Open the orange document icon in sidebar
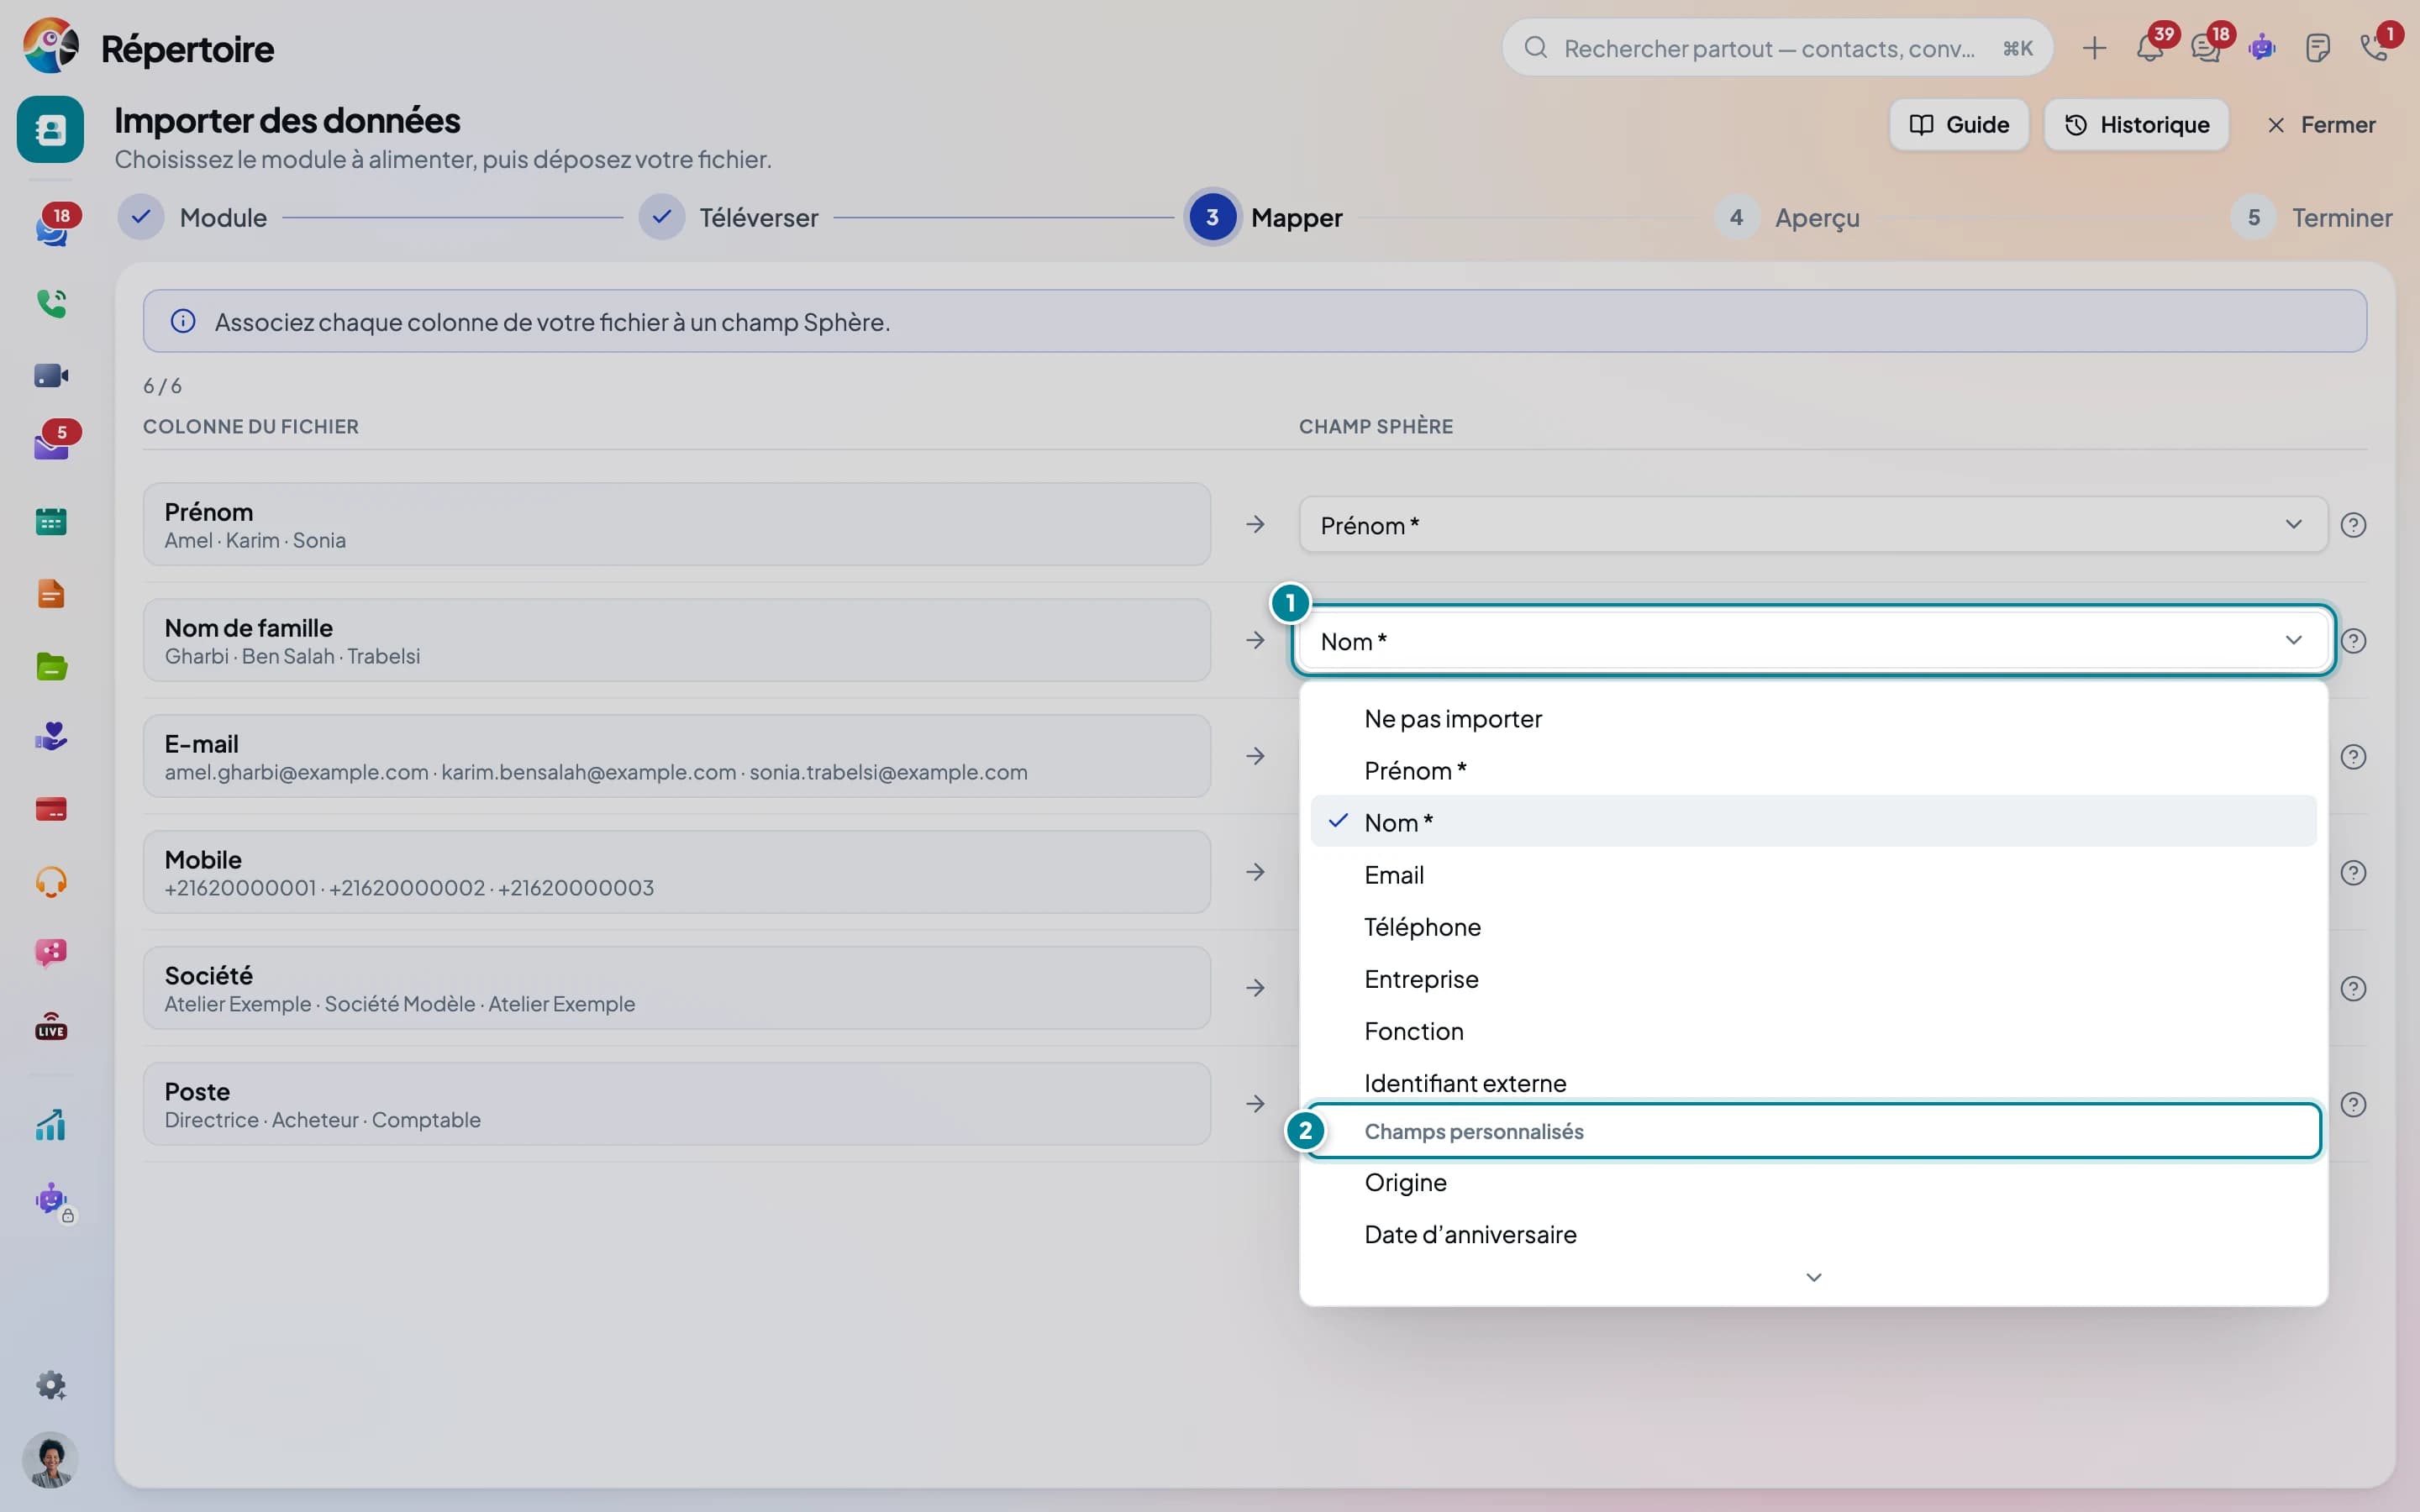This screenshot has height=1512, width=2420. tap(51, 594)
